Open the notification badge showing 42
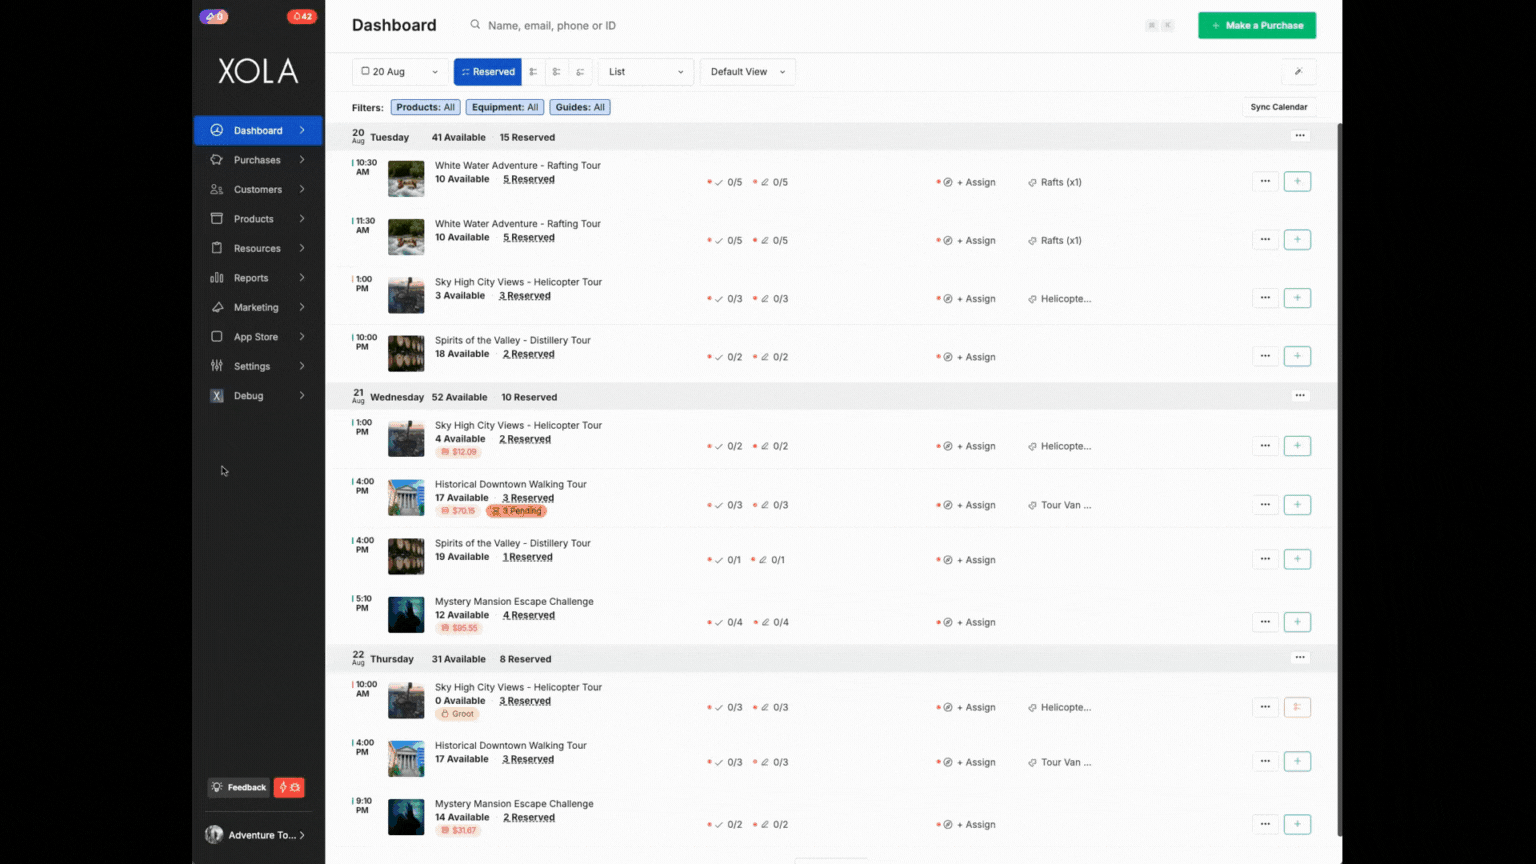 (x=302, y=16)
